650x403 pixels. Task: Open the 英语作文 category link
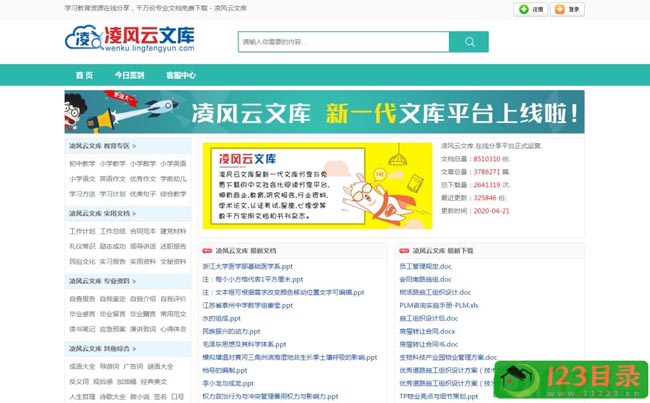pos(112,179)
